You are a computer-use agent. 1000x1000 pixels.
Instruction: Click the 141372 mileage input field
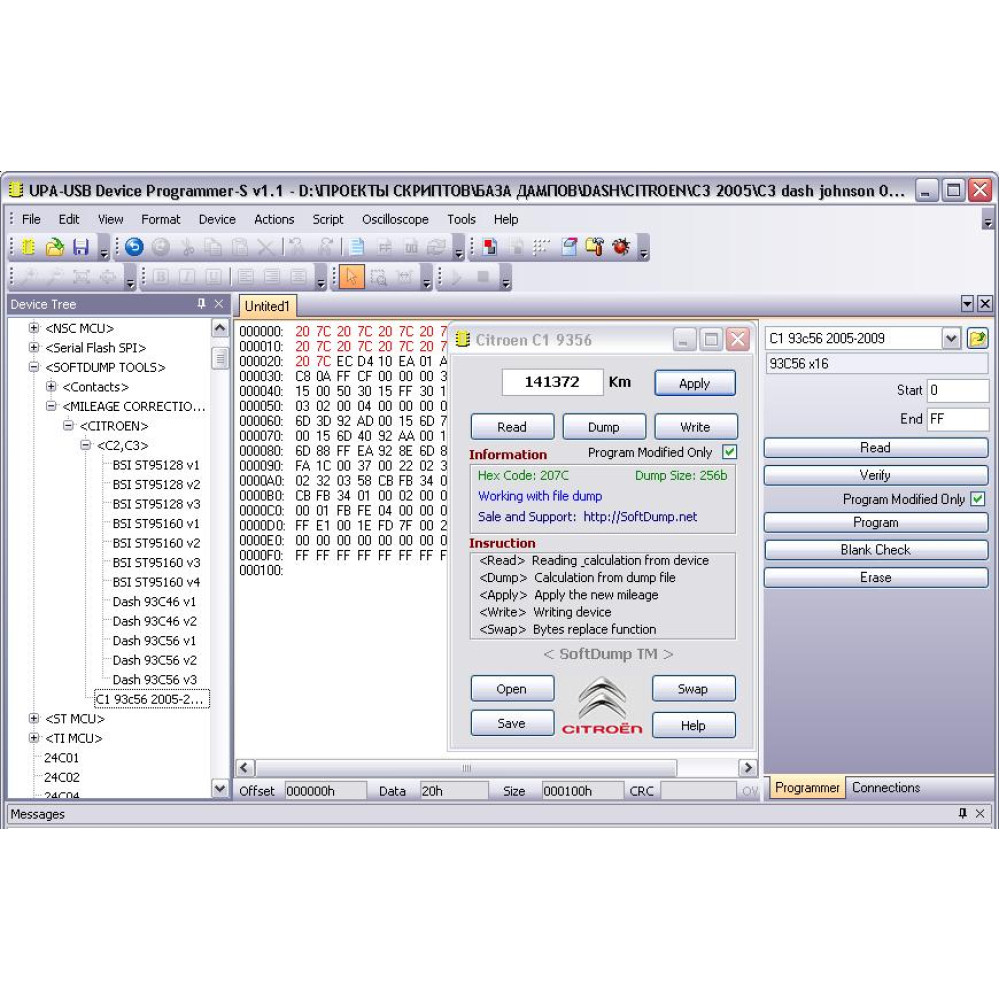click(552, 382)
